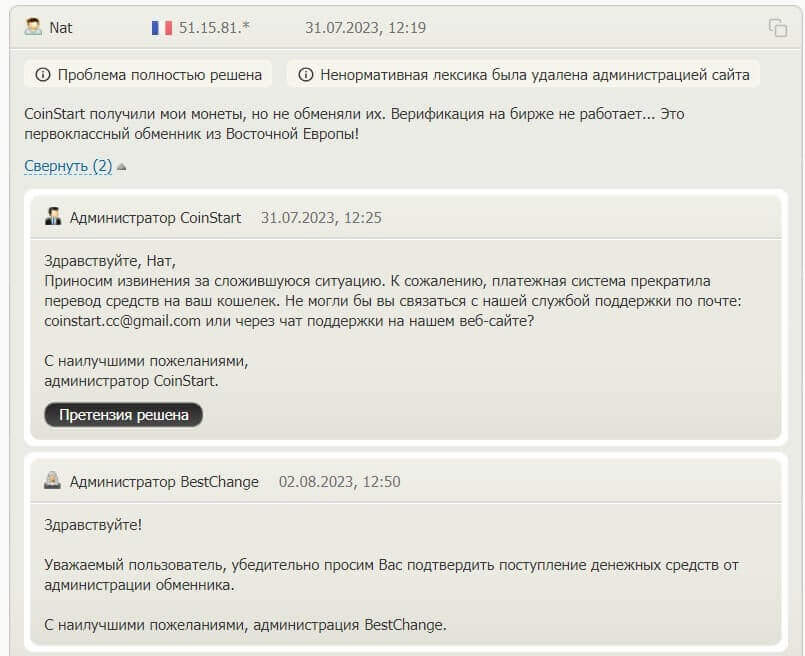This screenshot has height=656, width=805.
Task: Click the BestChange administrator avatar icon
Action: pyautogui.click(x=53, y=481)
